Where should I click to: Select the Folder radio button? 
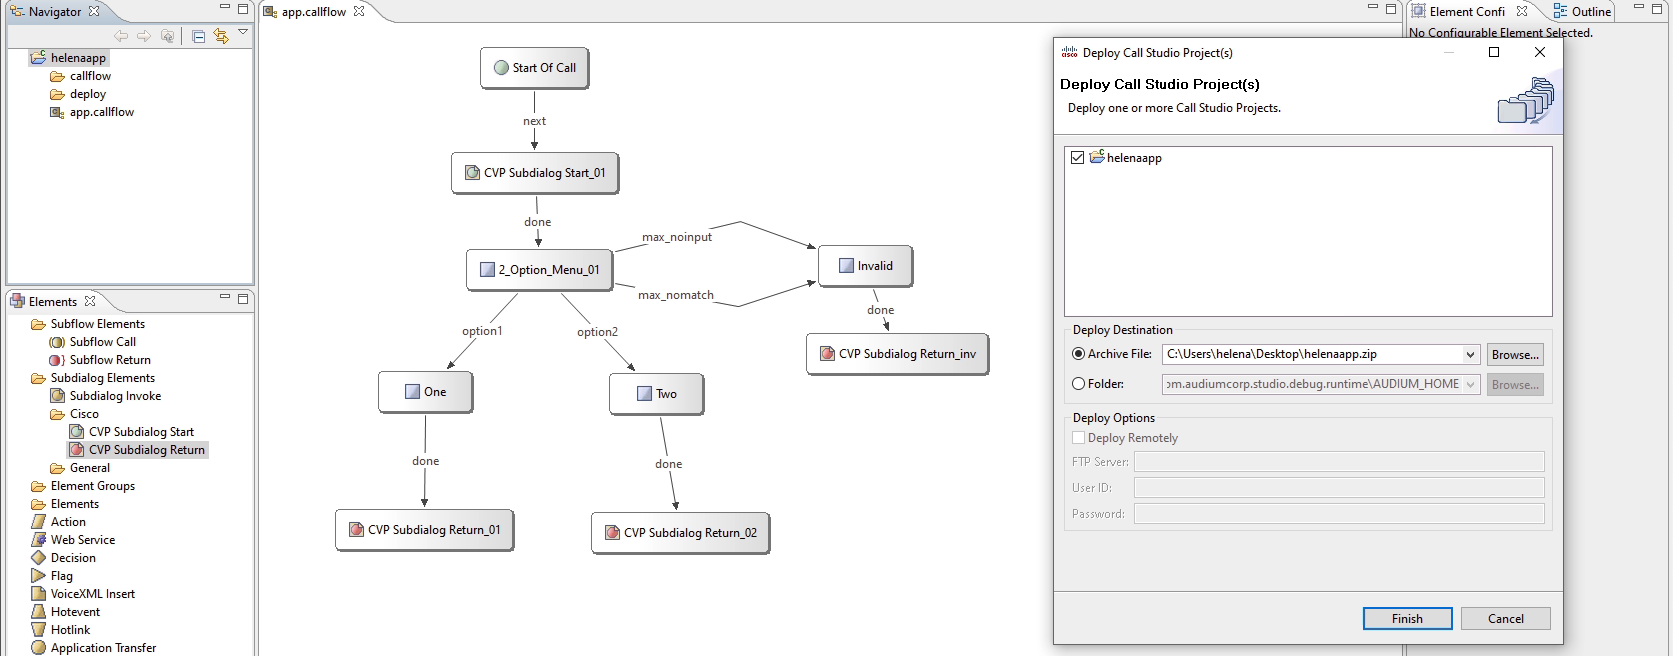[1078, 384]
